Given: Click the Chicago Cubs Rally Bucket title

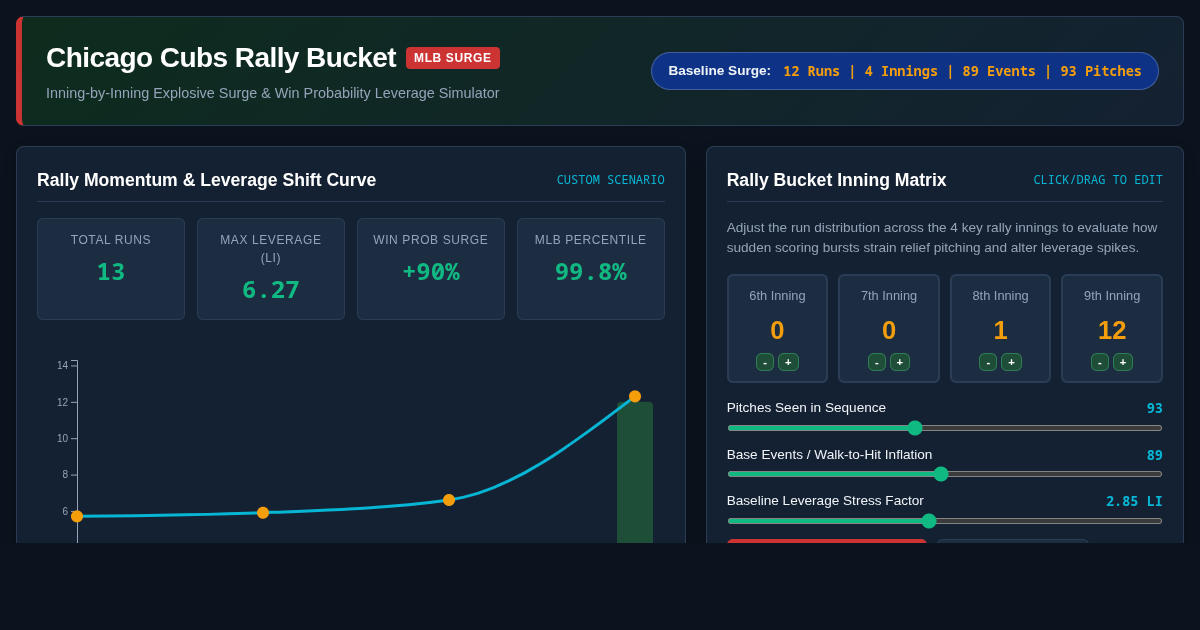Looking at the screenshot, I should pos(221,58).
